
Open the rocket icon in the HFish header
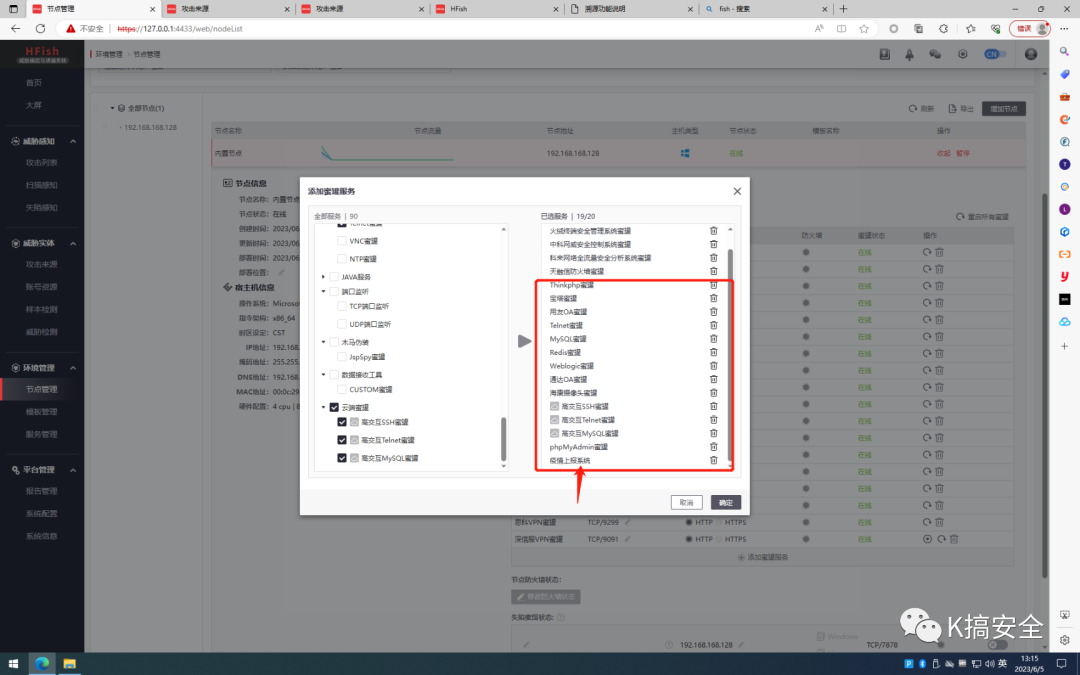909,54
